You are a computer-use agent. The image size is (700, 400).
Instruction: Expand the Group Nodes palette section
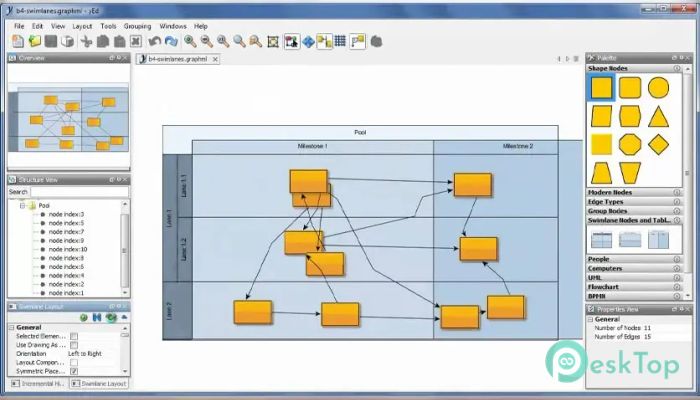634,211
